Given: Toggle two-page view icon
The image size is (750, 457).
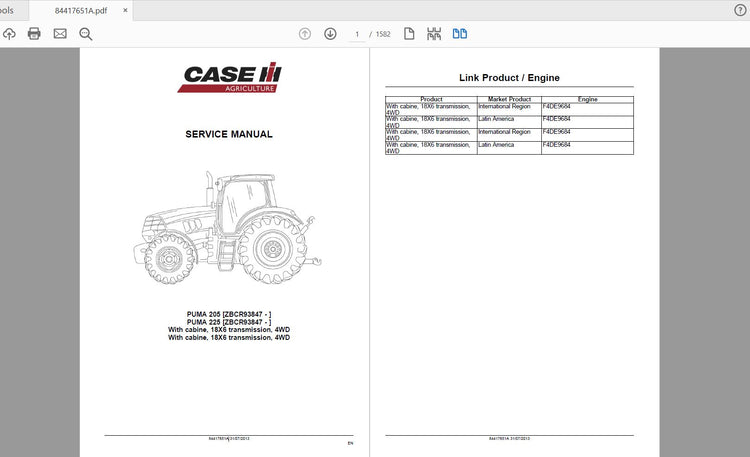Looking at the screenshot, I should pyautogui.click(x=460, y=34).
